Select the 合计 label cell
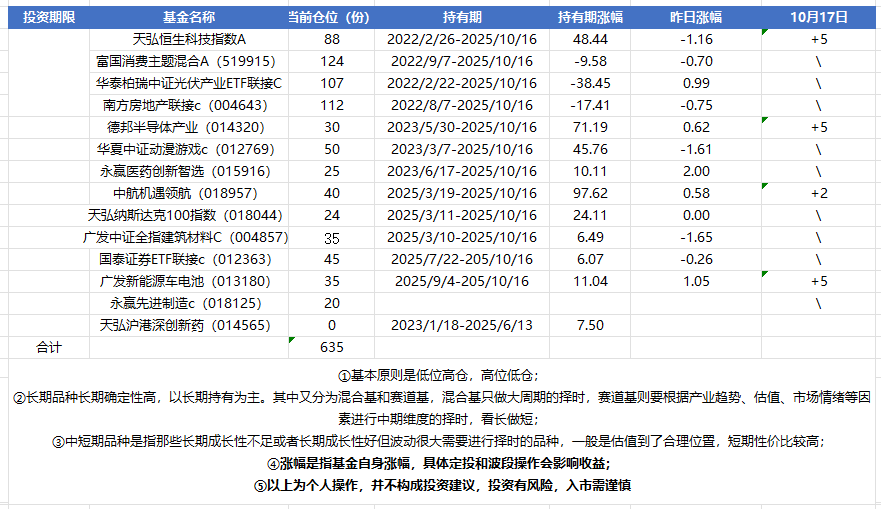The height and width of the screenshot is (509, 881). (x=49, y=347)
